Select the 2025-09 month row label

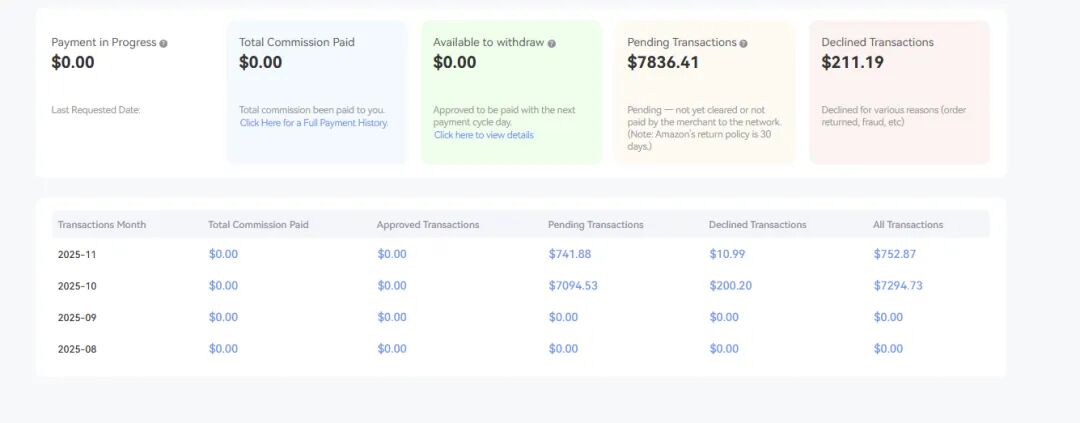point(77,317)
